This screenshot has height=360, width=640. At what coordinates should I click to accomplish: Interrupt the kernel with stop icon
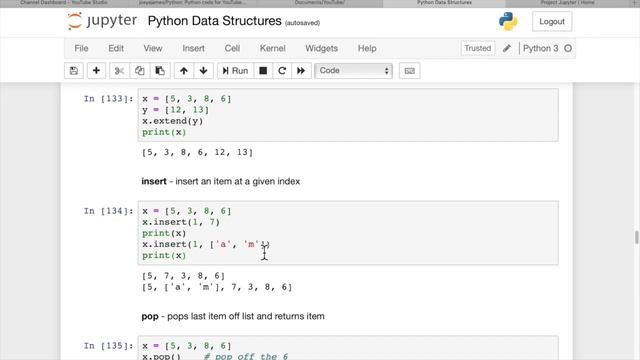point(263,71)
